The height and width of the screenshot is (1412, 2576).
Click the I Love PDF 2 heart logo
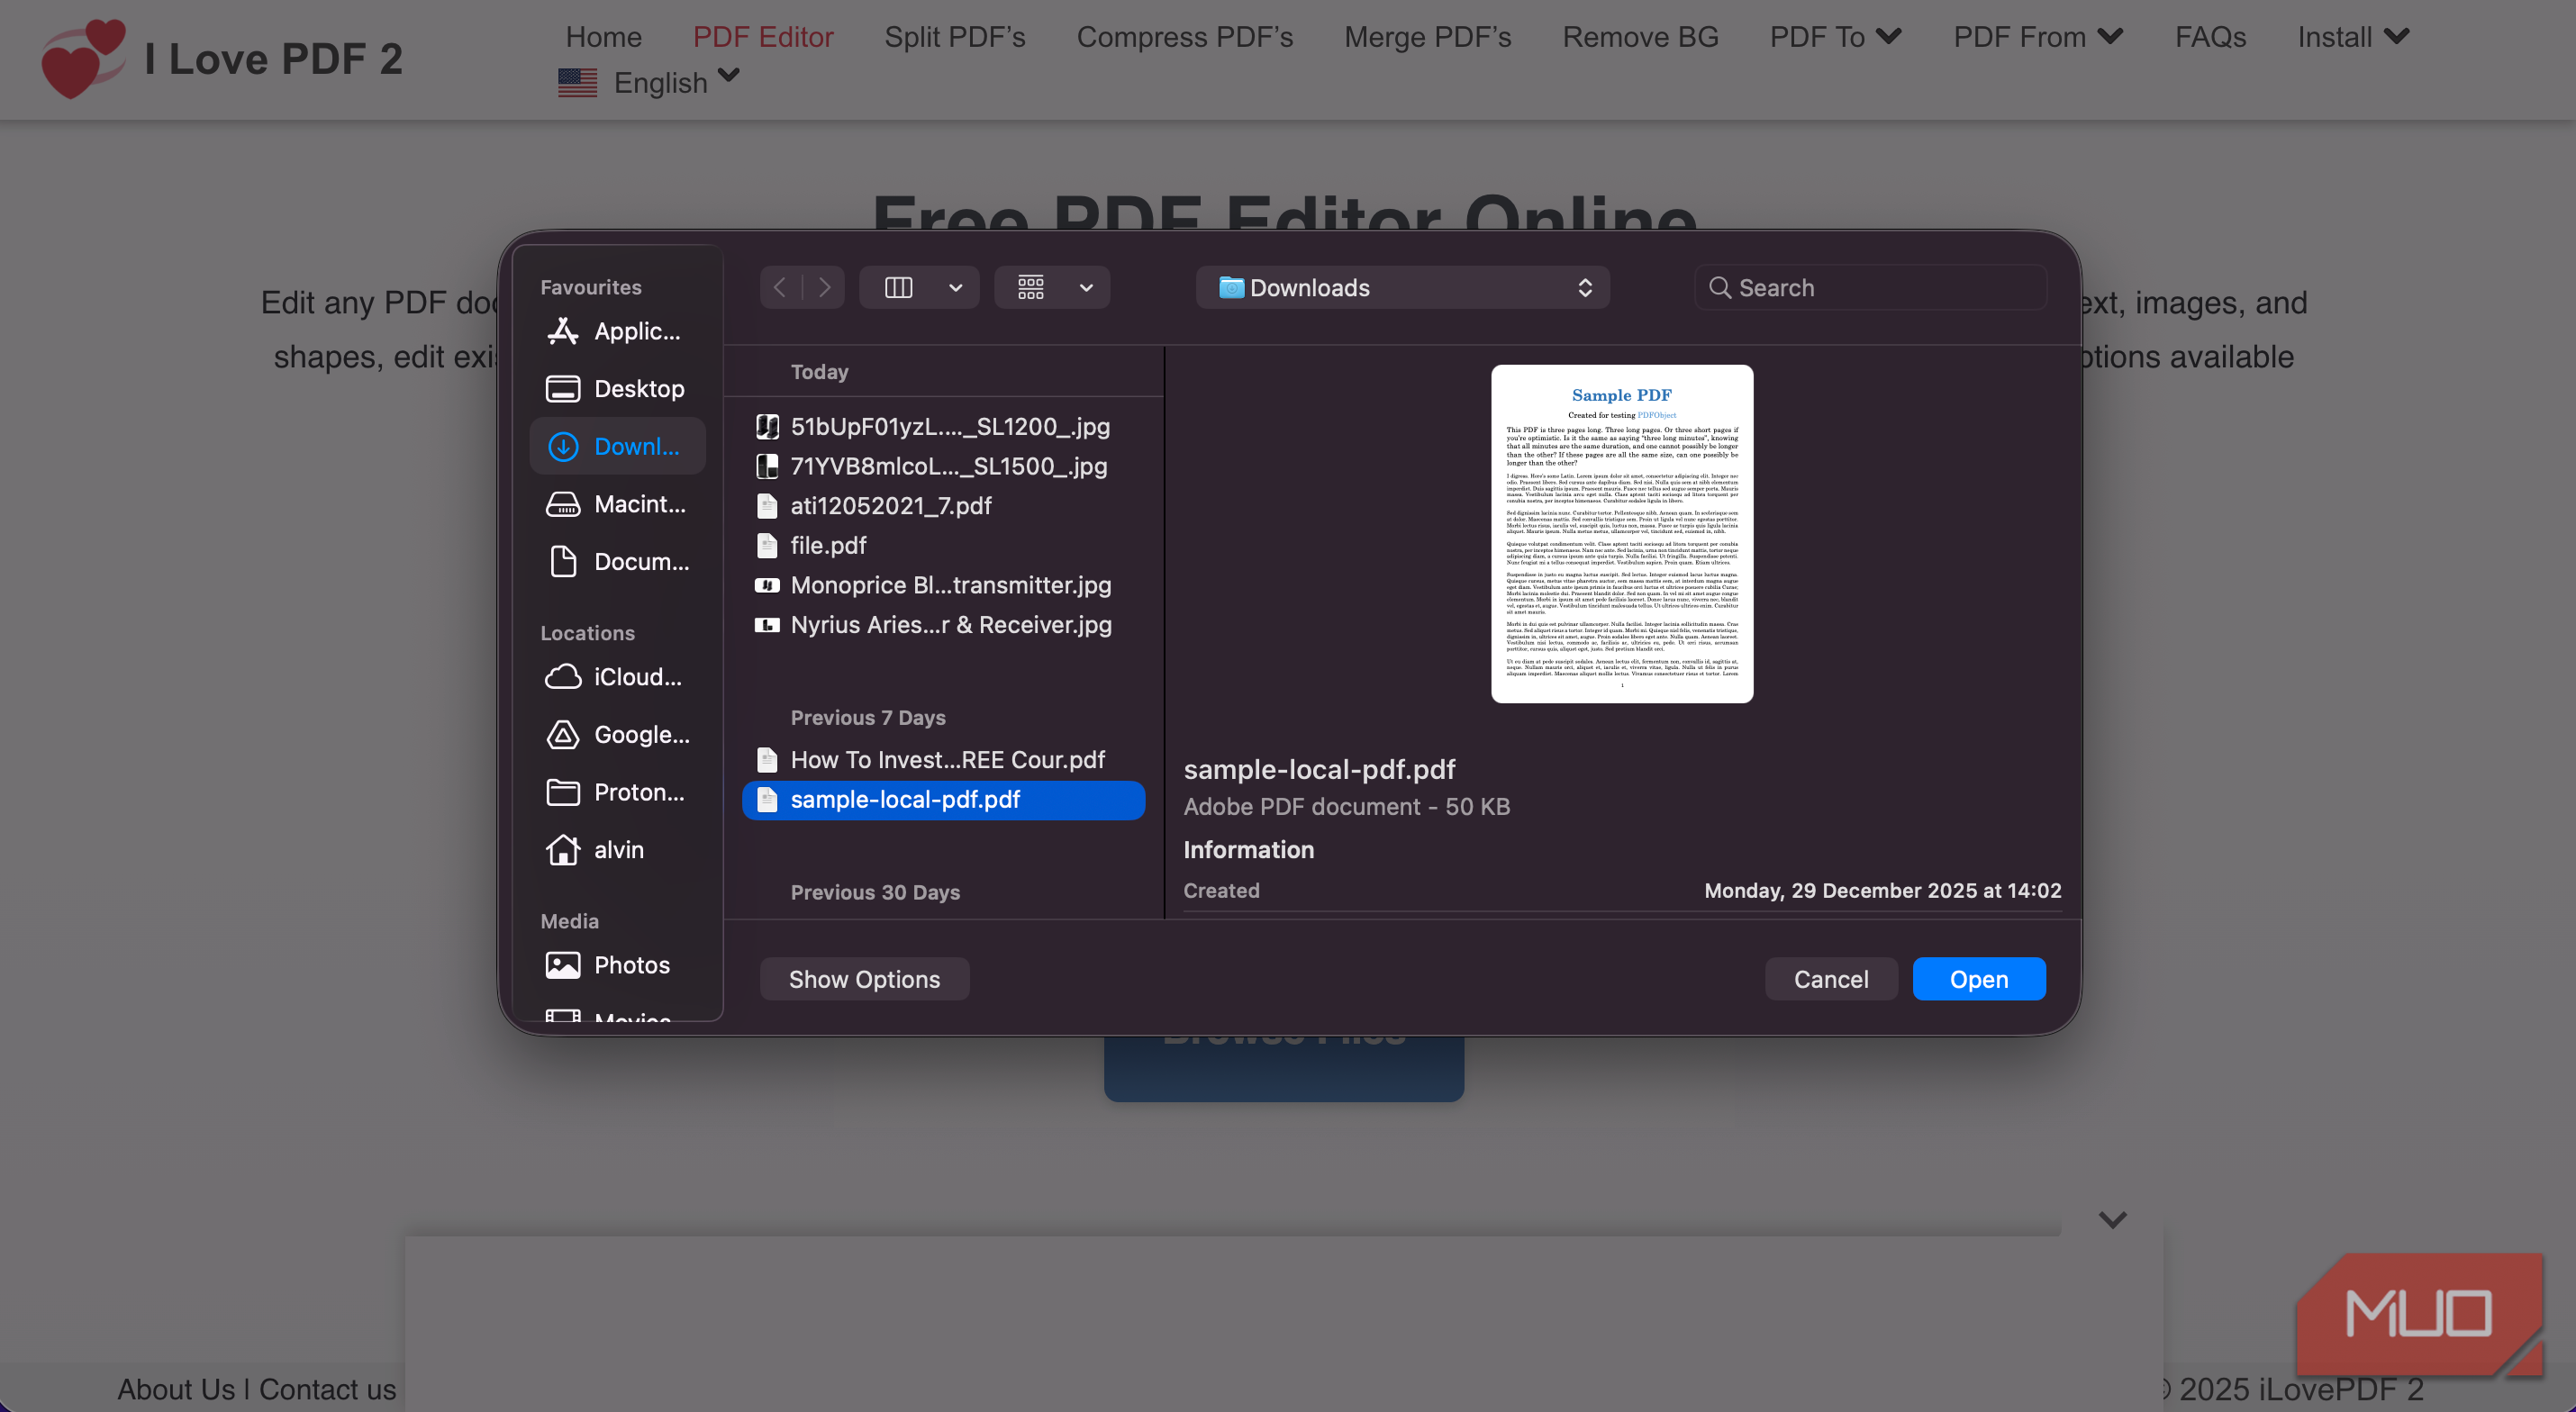click(83, 59)
